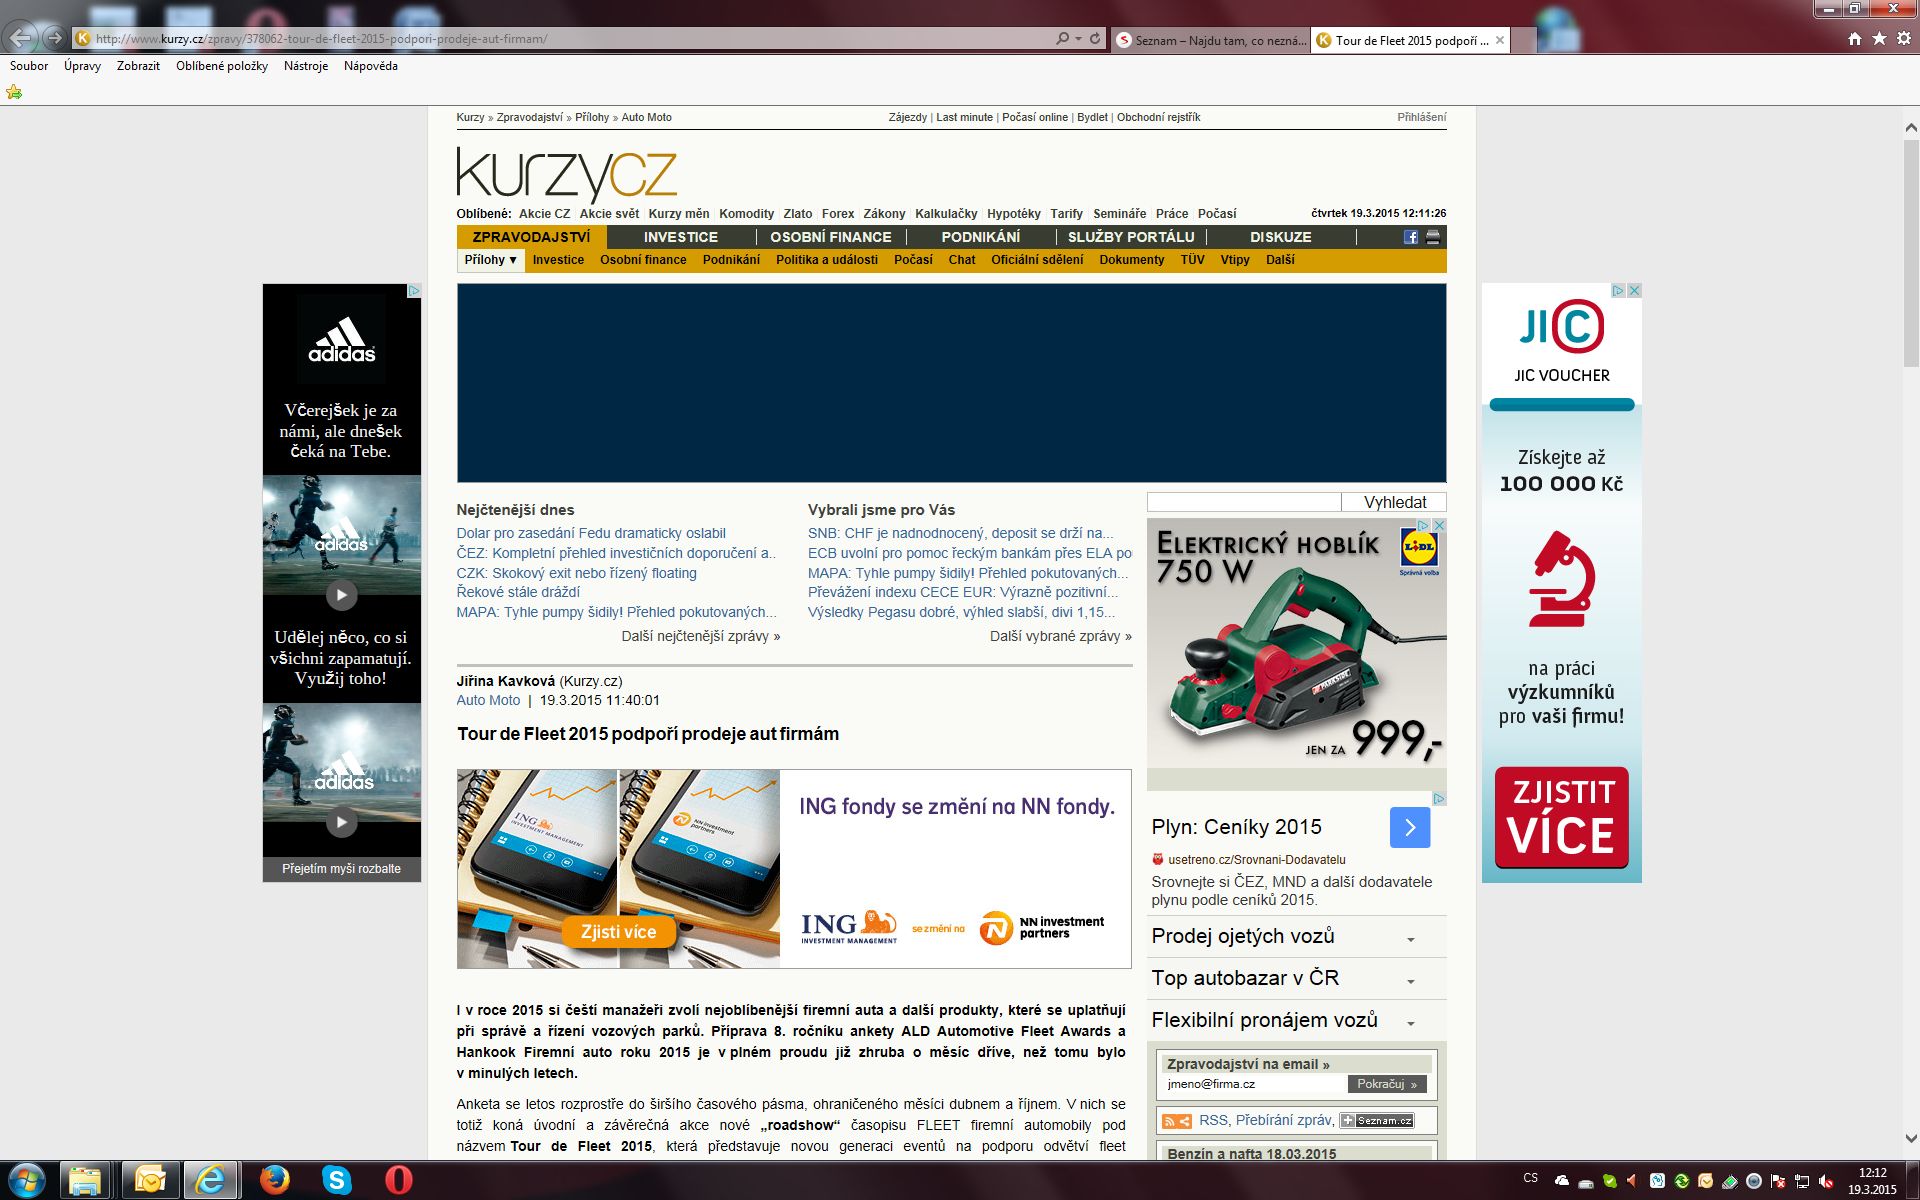Open the browser home icon
Viewport: 1920px width, 1200px height.
1855,39
